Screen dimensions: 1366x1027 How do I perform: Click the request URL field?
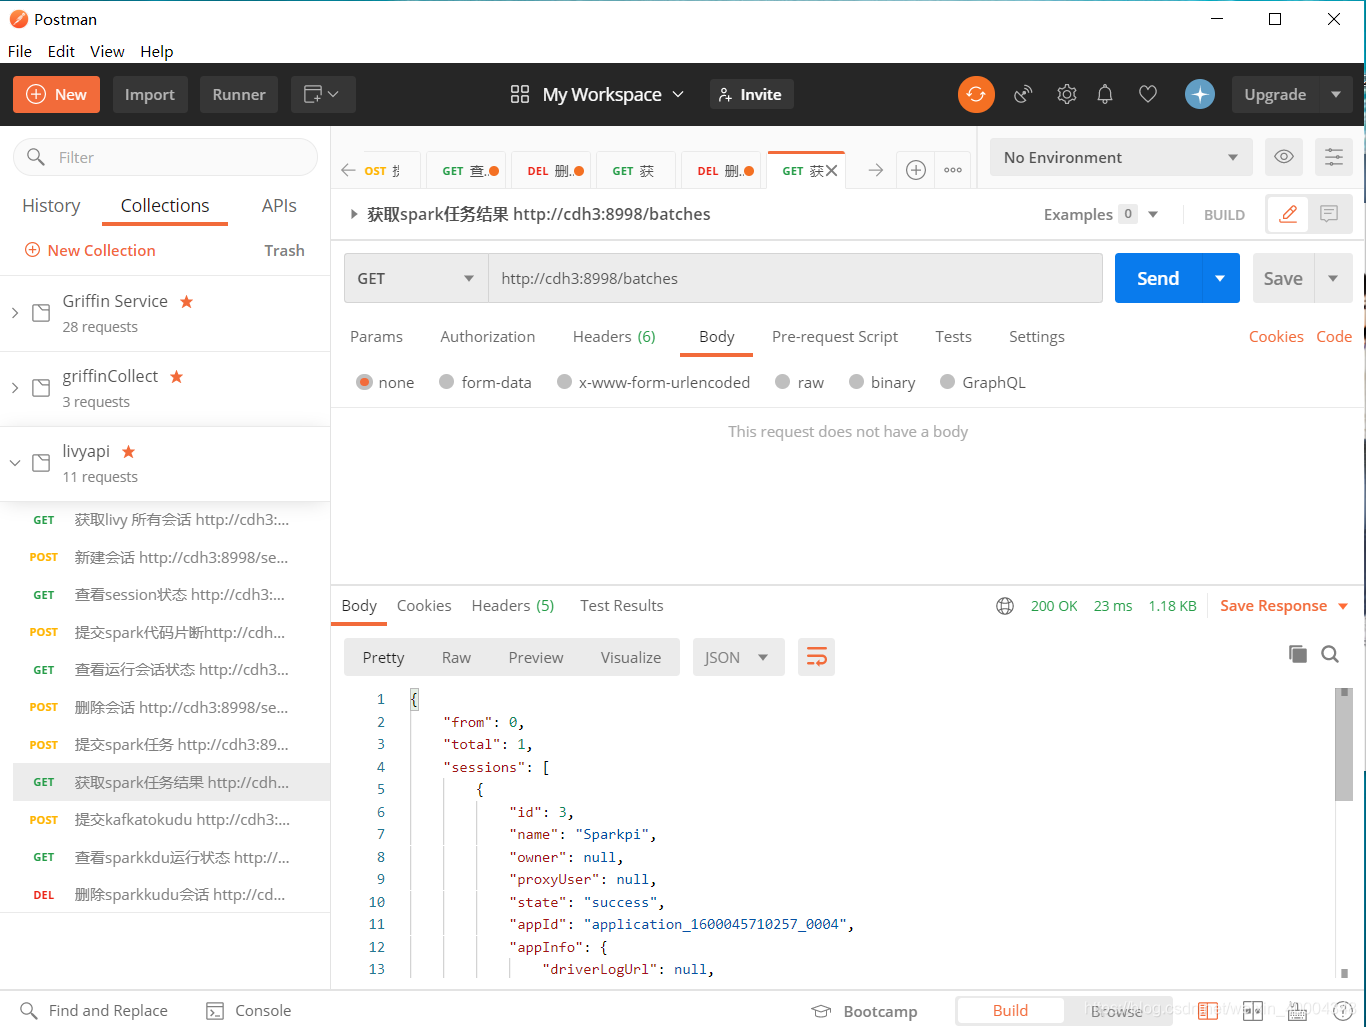coord(795,278)
